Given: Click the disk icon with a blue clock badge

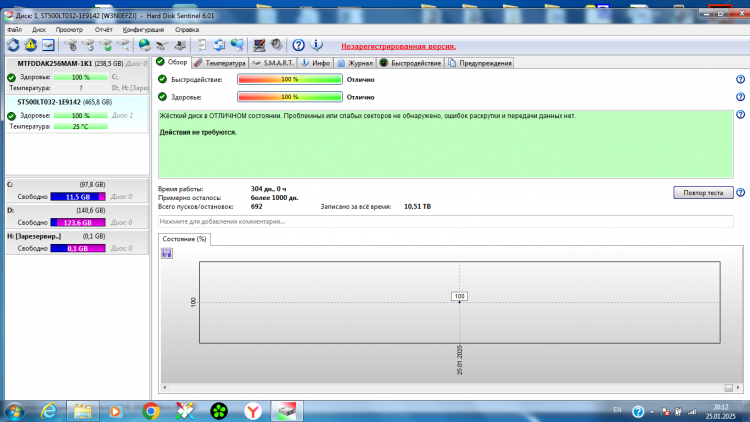Looking at the screenshot, I should pyautogui.click(x=88, y=45).
